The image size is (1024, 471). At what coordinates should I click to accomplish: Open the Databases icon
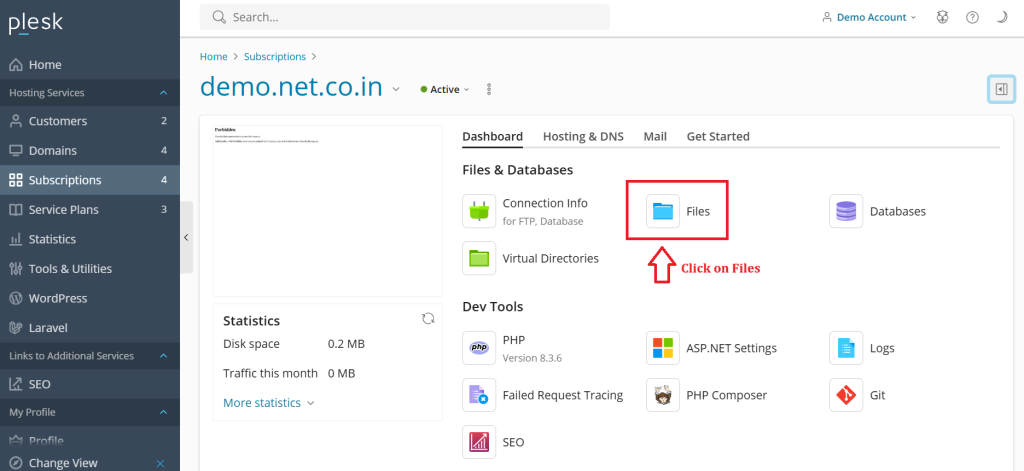click(x=846, y=211)
